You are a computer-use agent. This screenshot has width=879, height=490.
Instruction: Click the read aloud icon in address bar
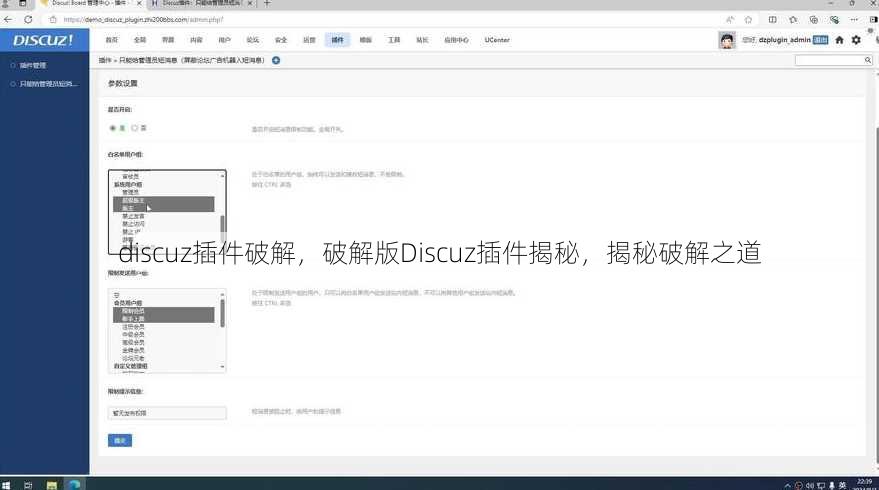point(730,20)
